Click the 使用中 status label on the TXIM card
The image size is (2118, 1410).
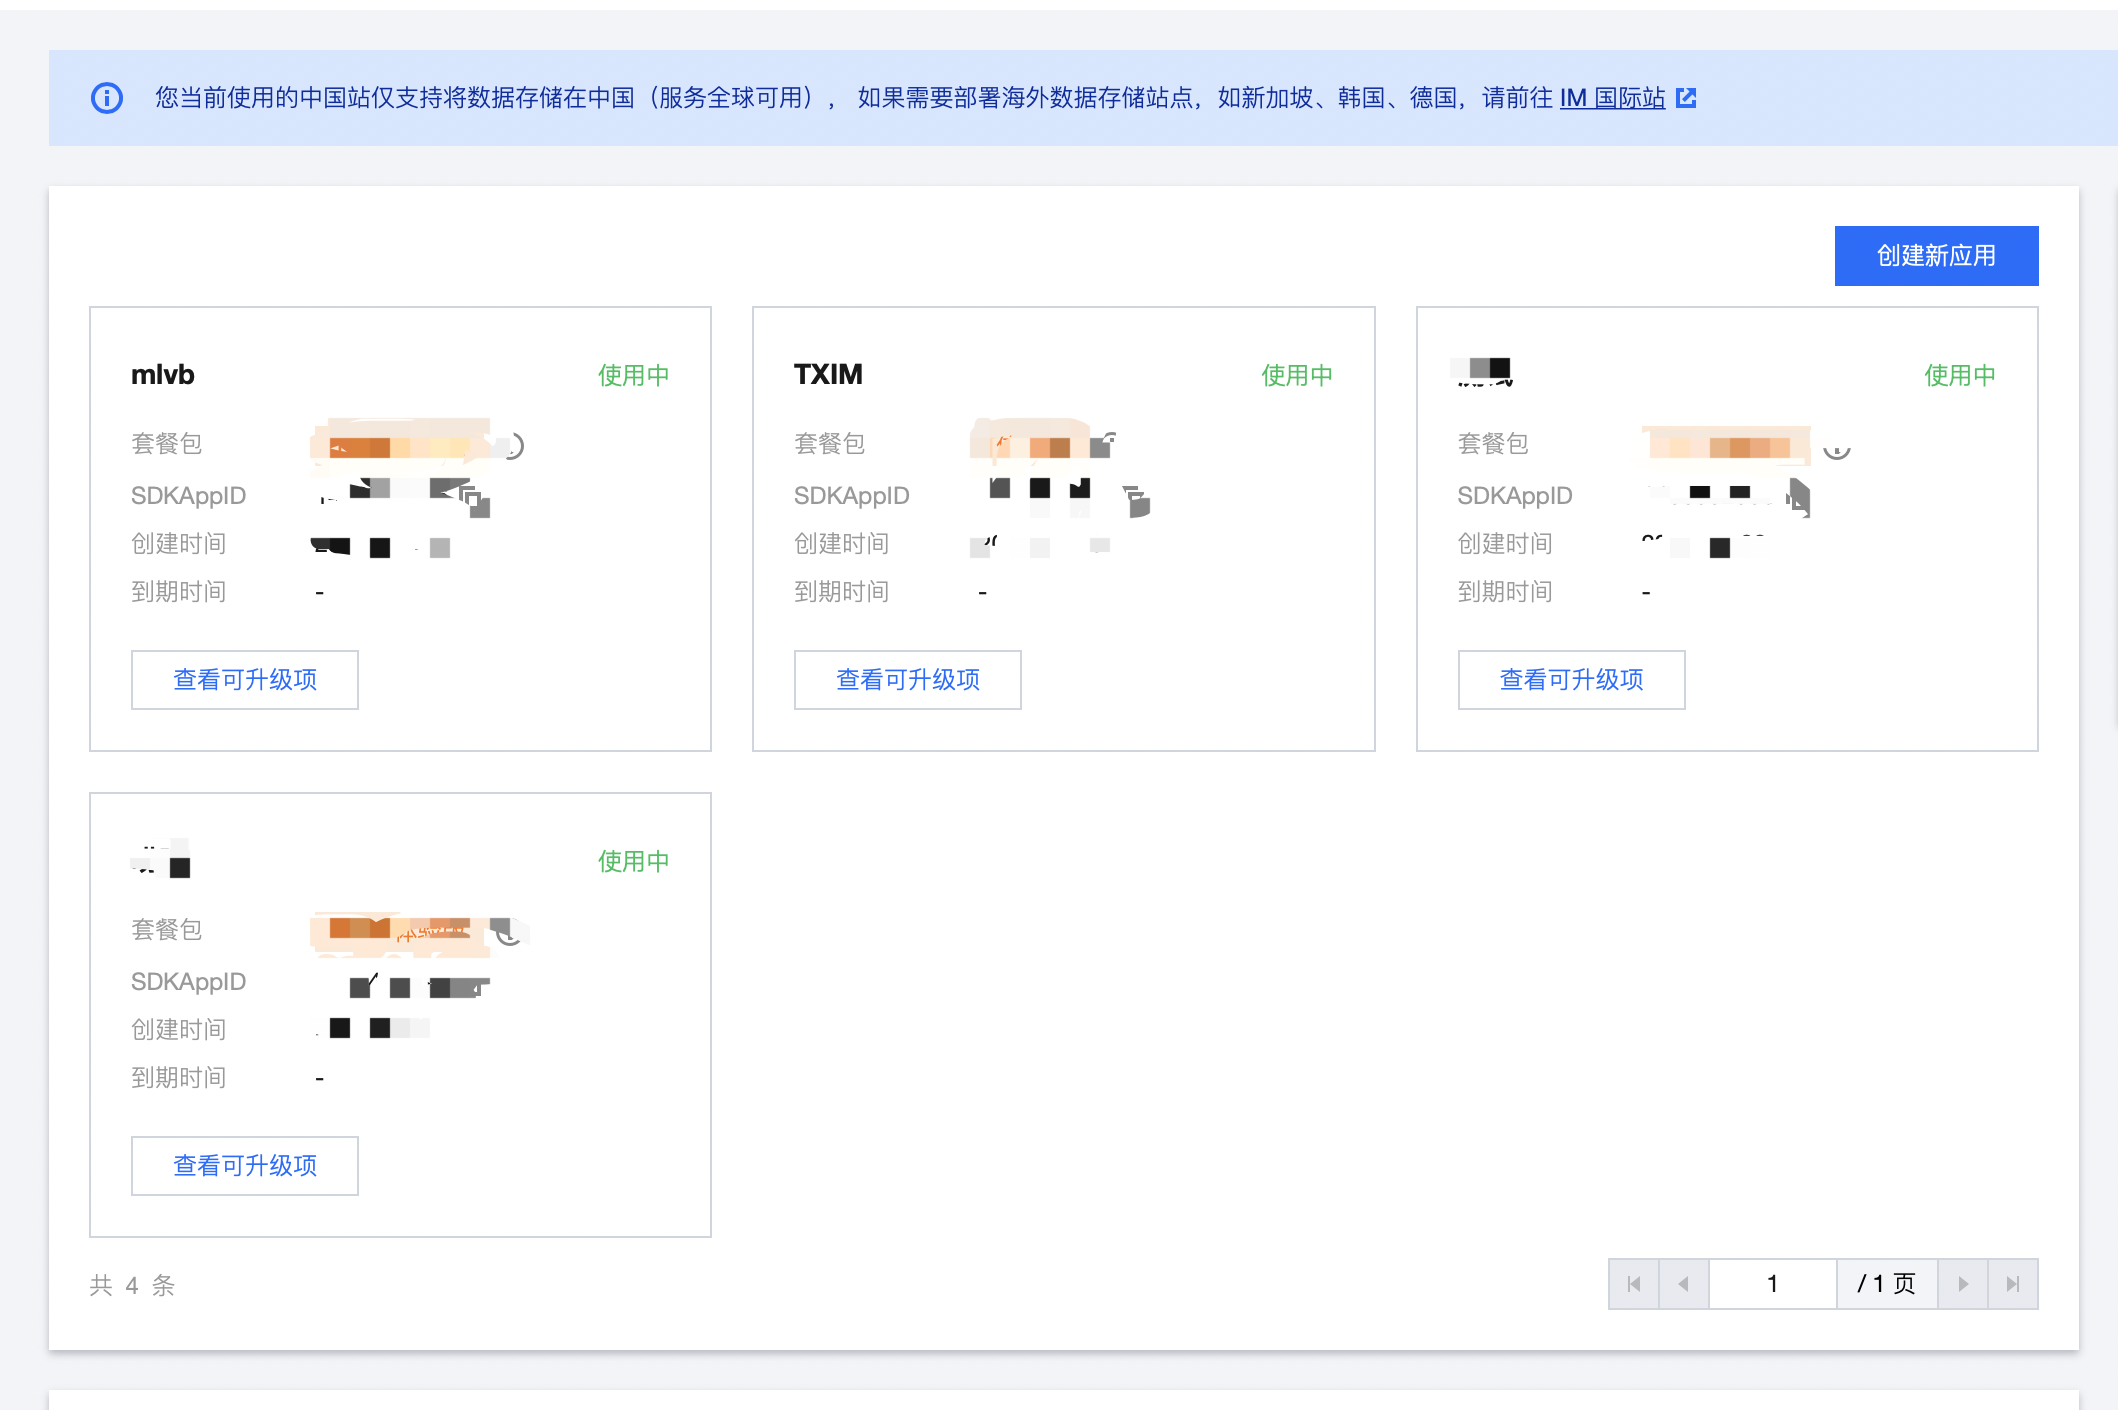[x=1296, y=375]
